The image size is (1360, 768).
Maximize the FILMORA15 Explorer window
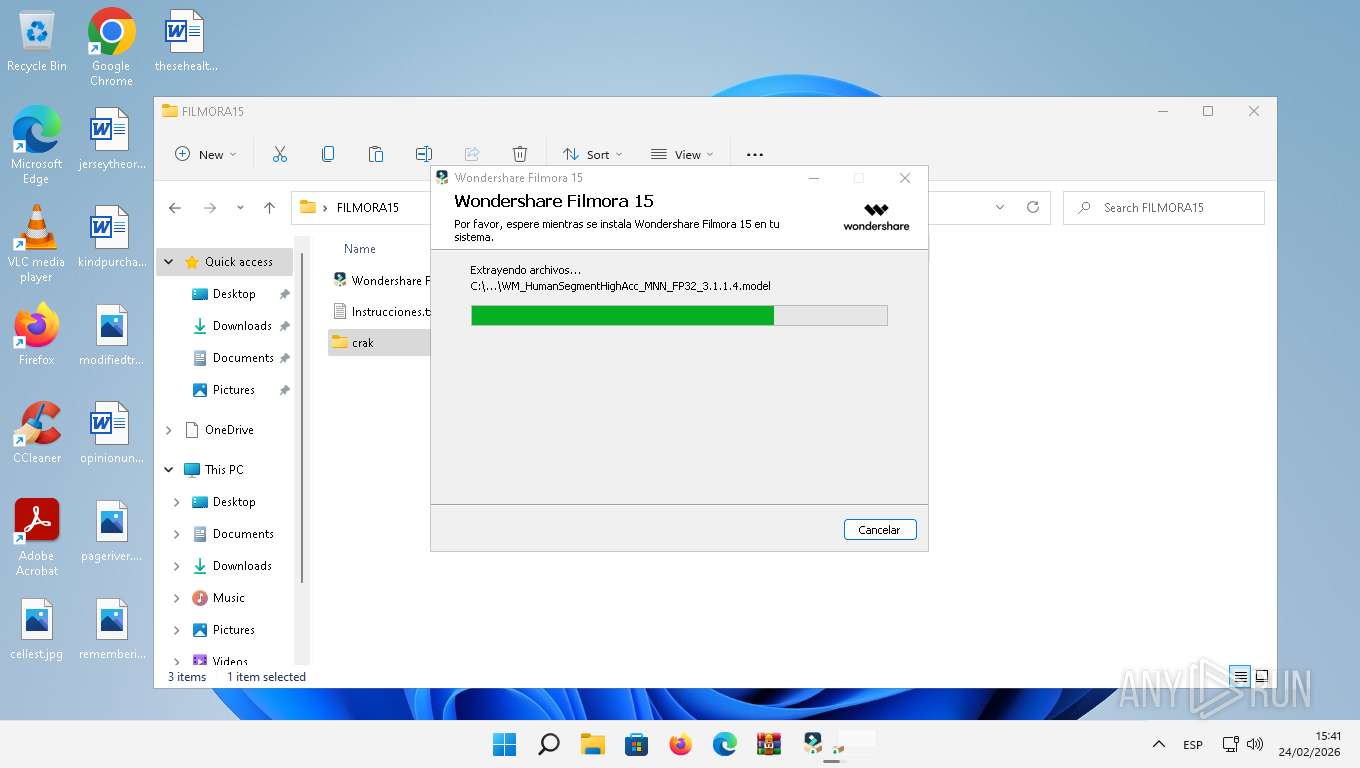[x=1208, y=111]
